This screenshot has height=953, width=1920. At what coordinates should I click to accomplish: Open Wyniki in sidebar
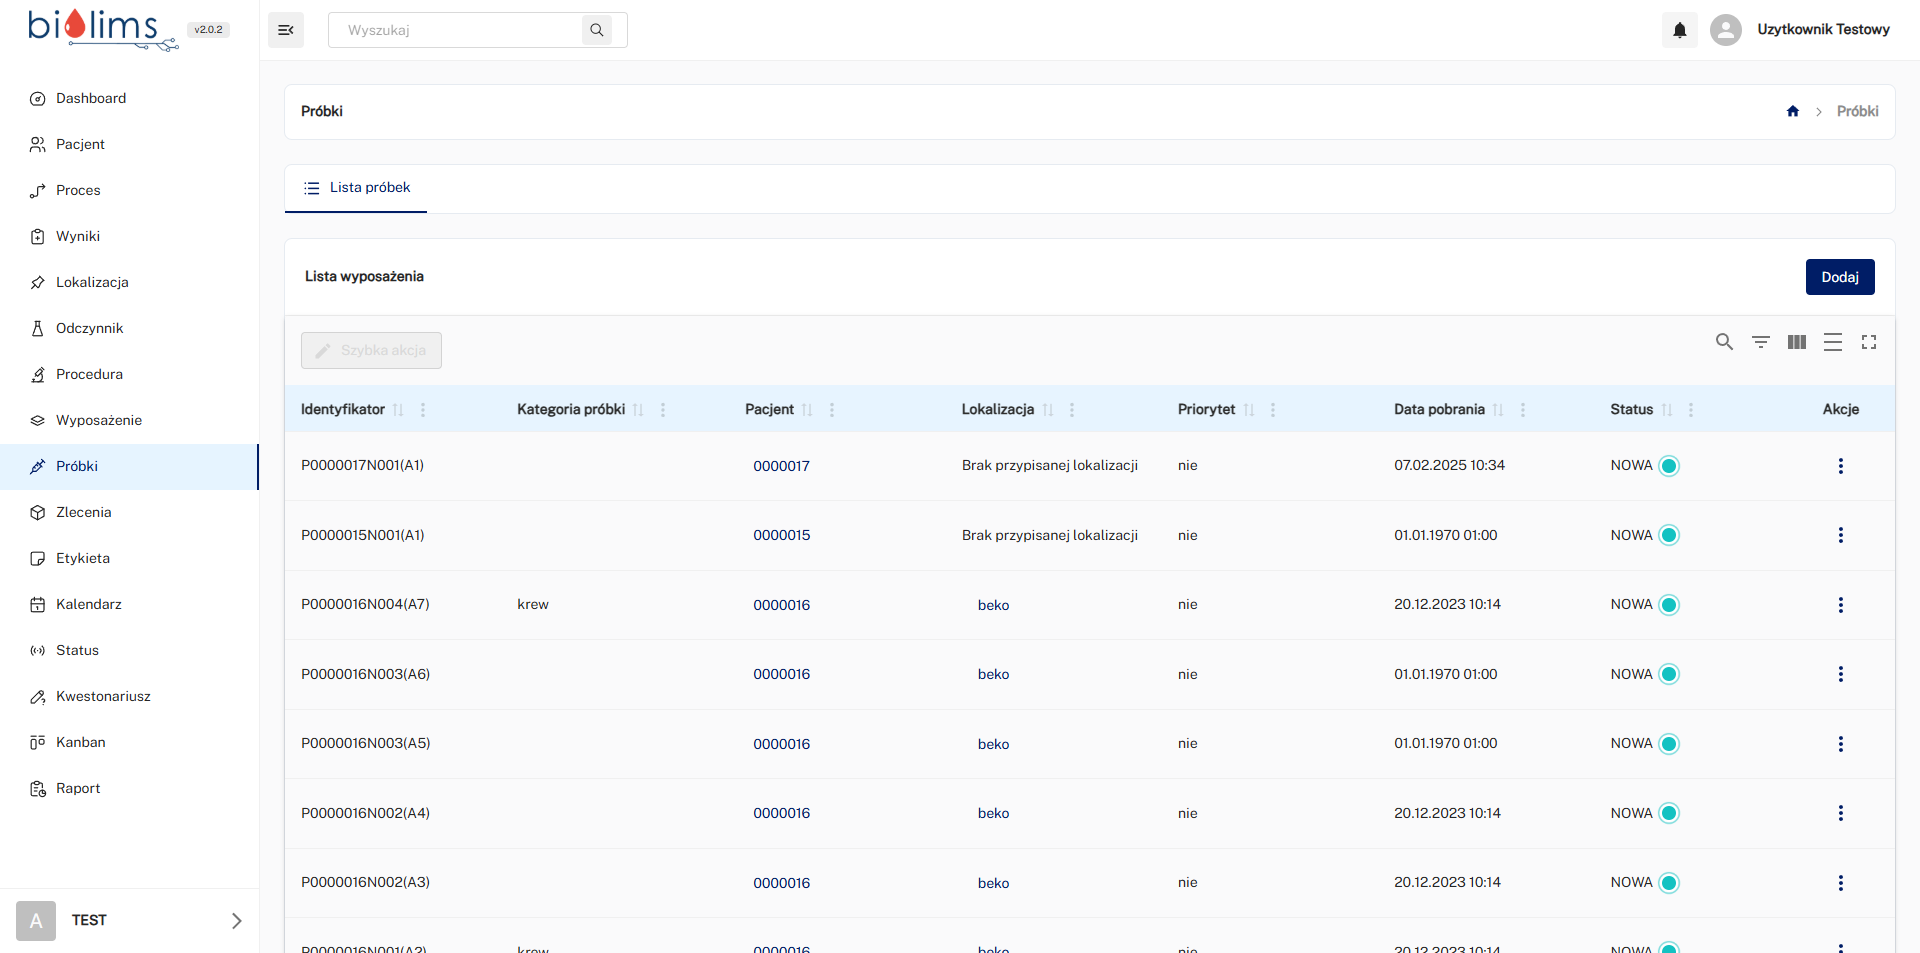click(x=129, y=236)
